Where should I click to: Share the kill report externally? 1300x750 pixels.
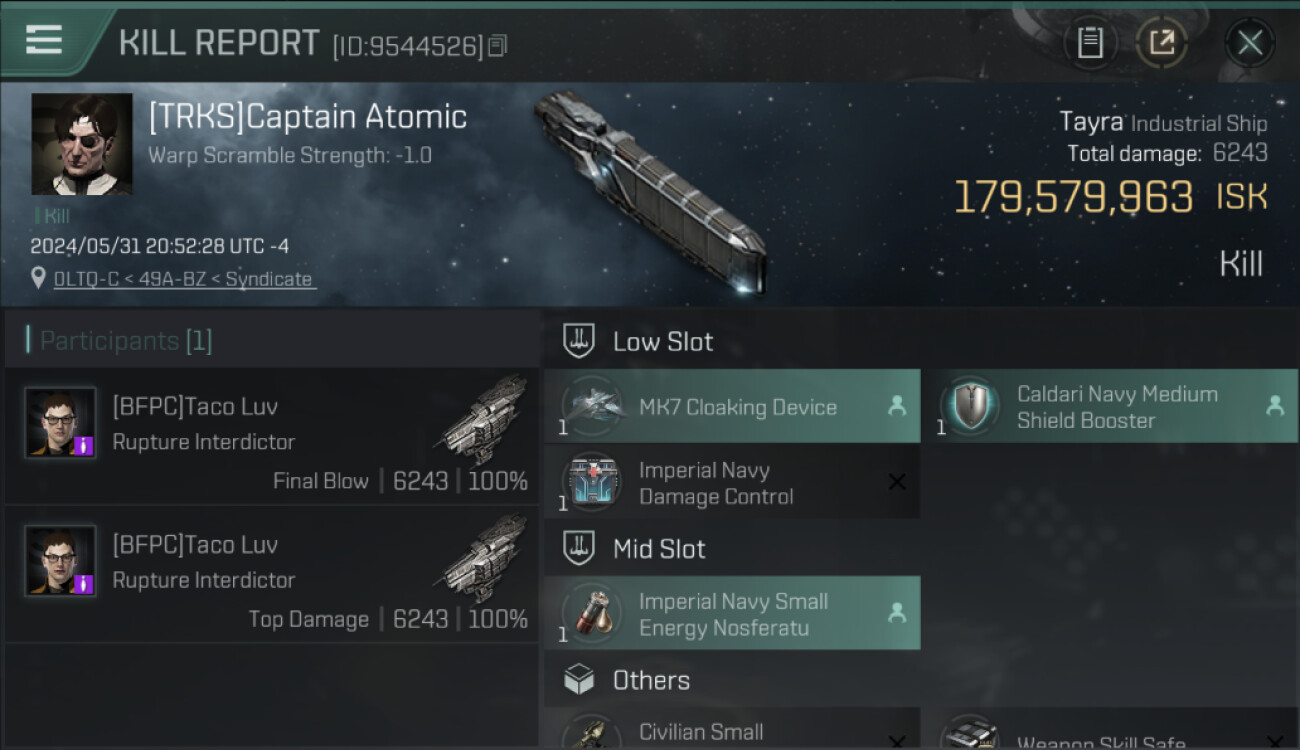pyautogui.click(x=1161, y=43)
